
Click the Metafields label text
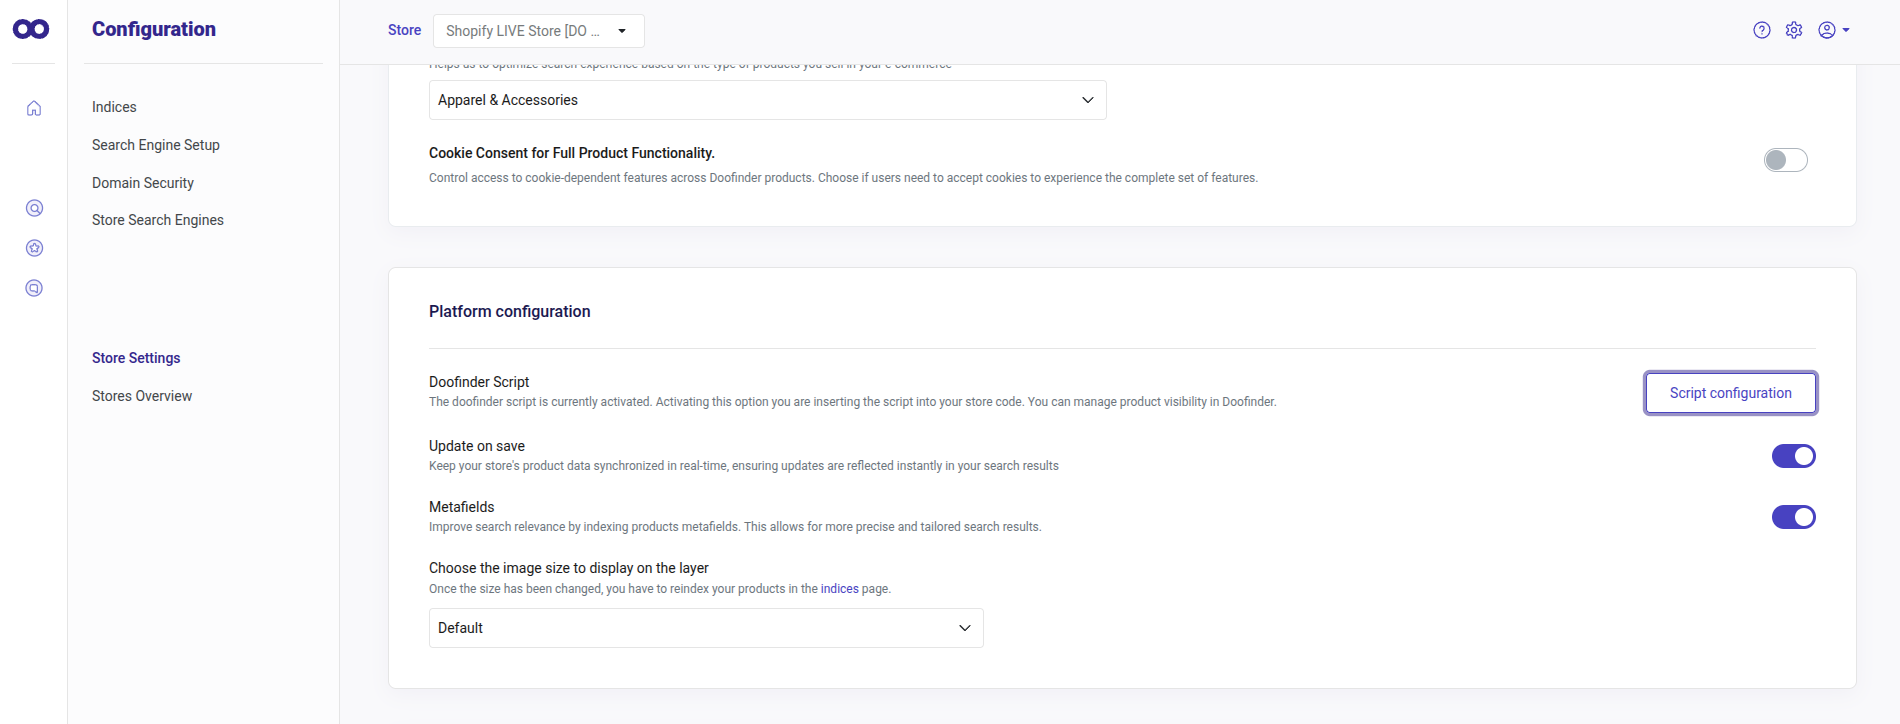(461, 507)
